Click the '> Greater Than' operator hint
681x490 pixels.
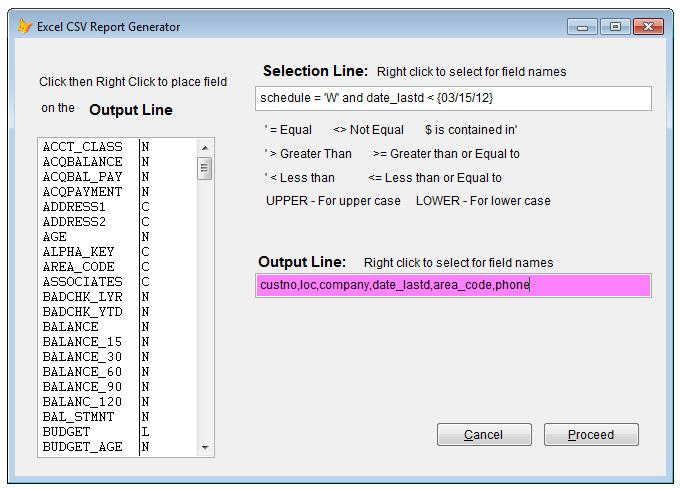[x=308, y=154]
